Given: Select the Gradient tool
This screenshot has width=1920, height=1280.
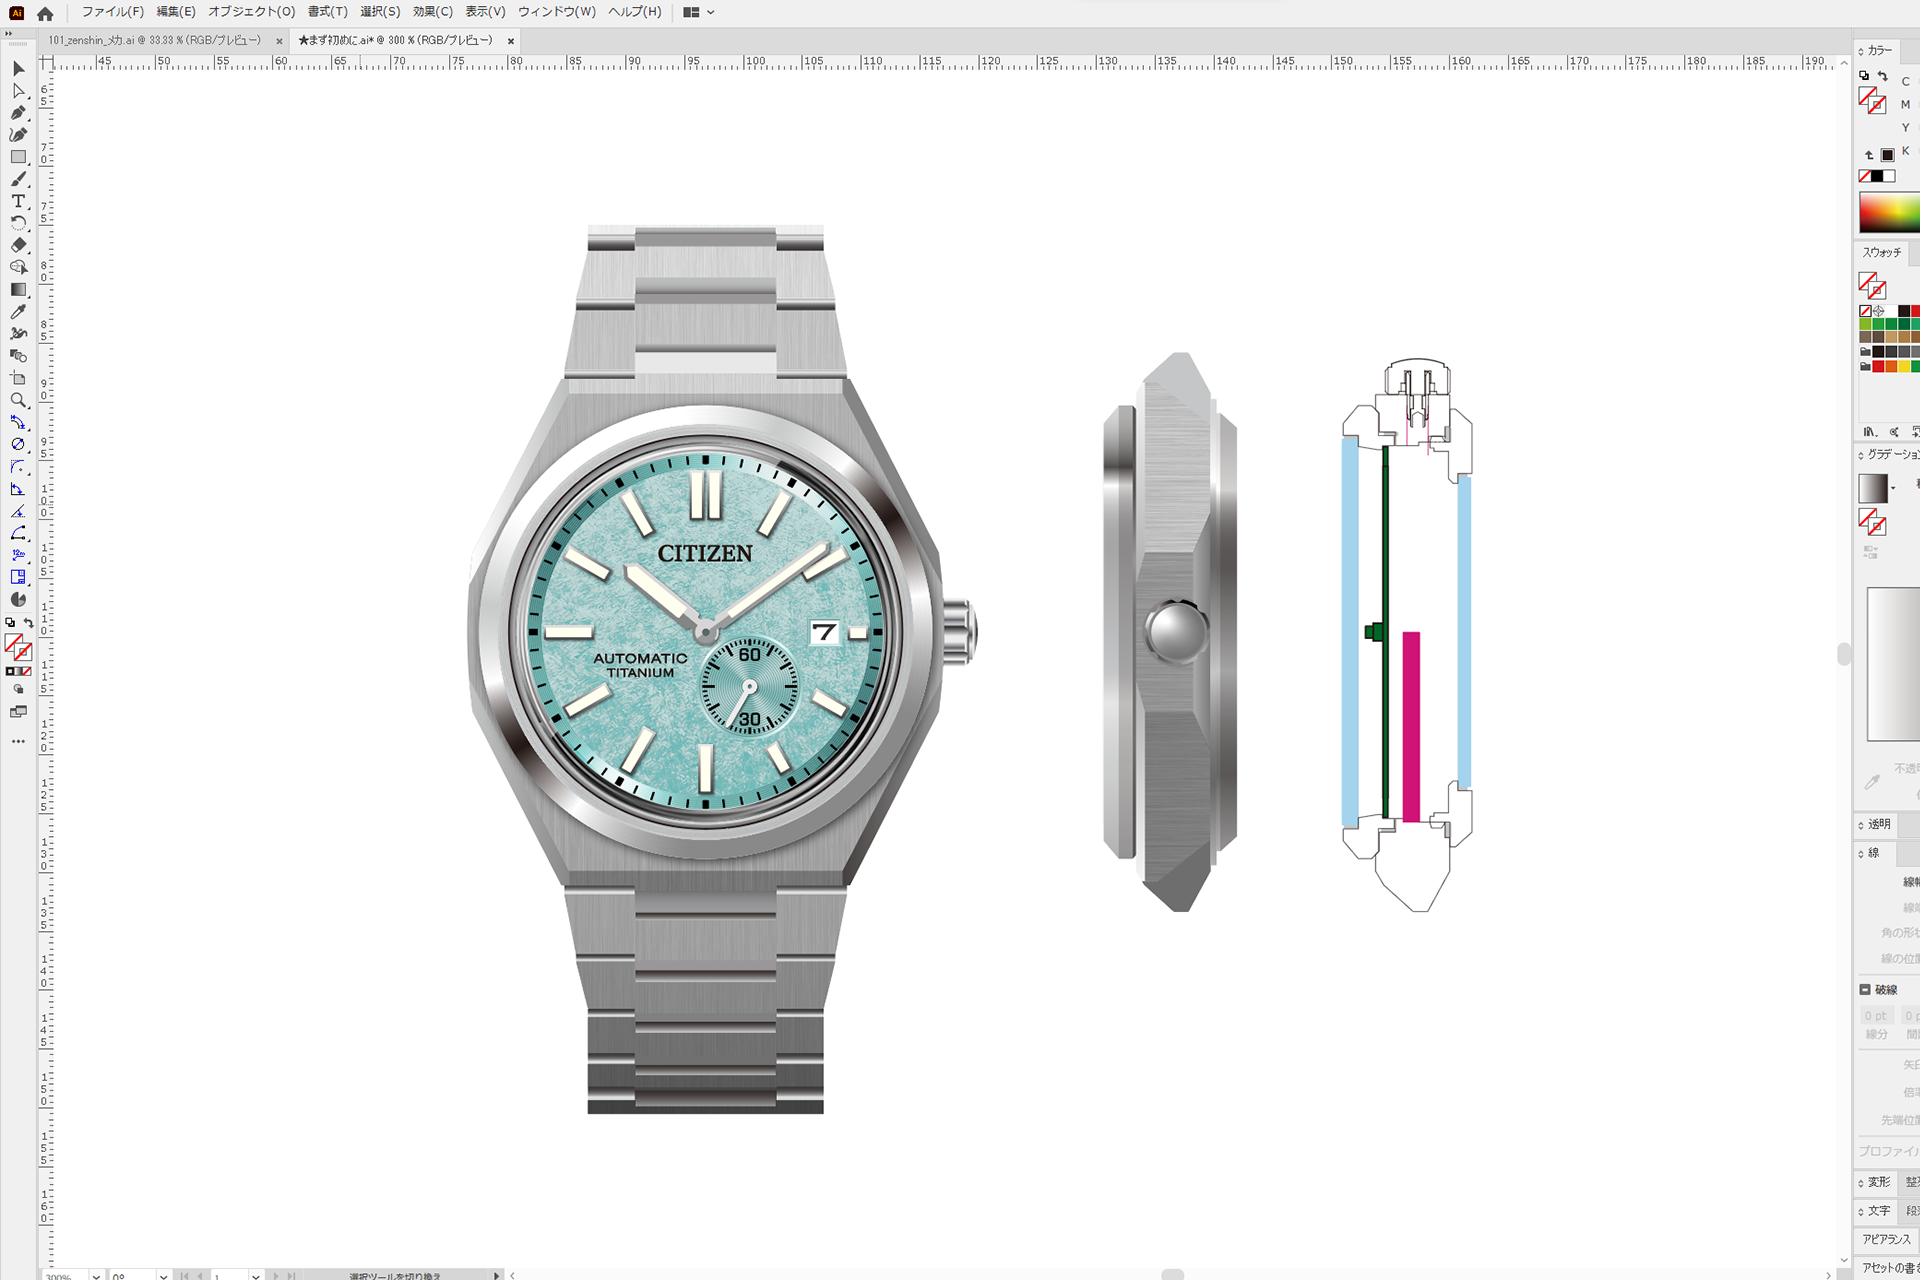Looking at the screenshot, I should pyautogui.click(x=18, y=290).
